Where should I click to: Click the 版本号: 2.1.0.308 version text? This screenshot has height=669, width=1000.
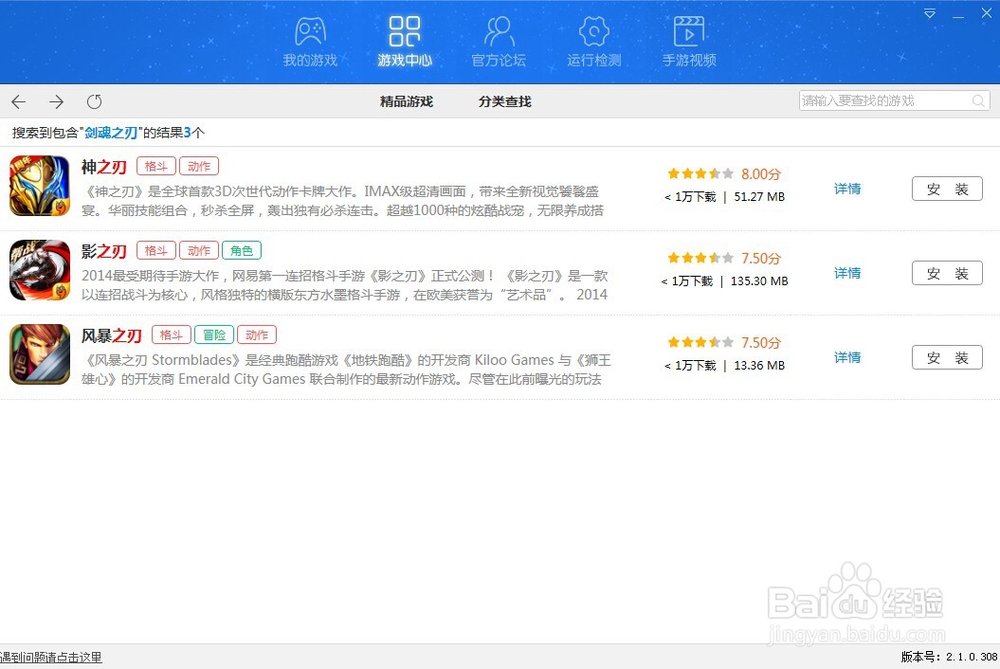949,657
